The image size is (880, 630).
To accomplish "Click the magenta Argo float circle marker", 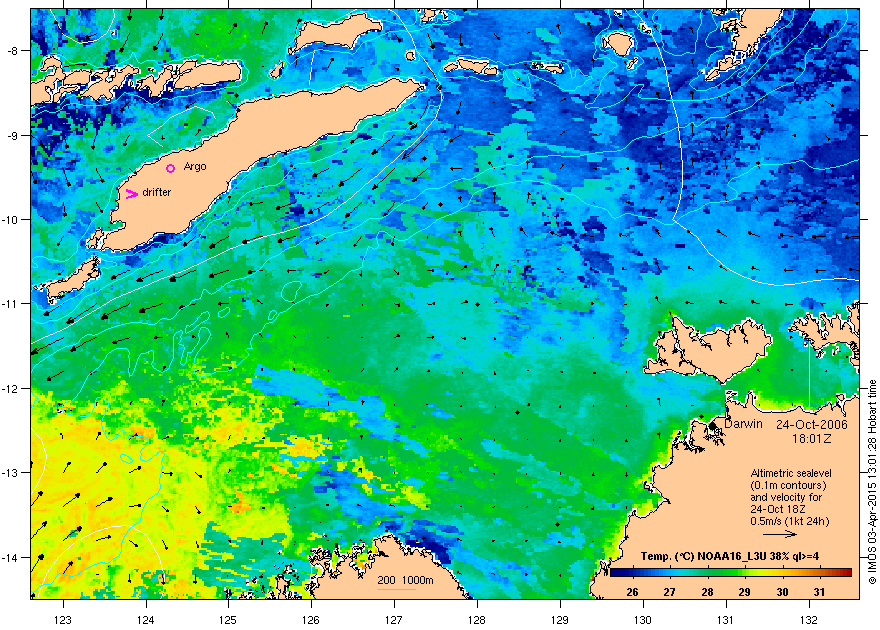I will coord(171,168).
